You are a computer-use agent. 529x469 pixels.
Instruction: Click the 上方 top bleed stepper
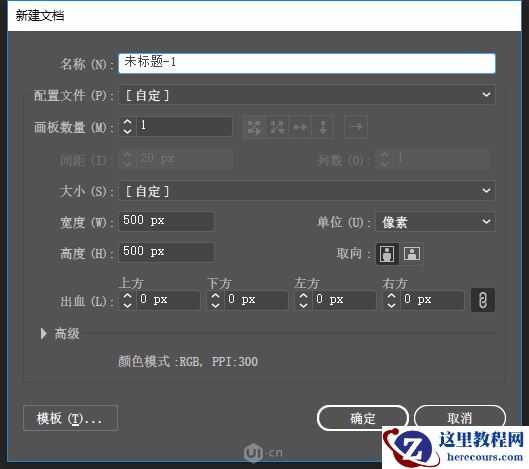[x=128, y=300]
